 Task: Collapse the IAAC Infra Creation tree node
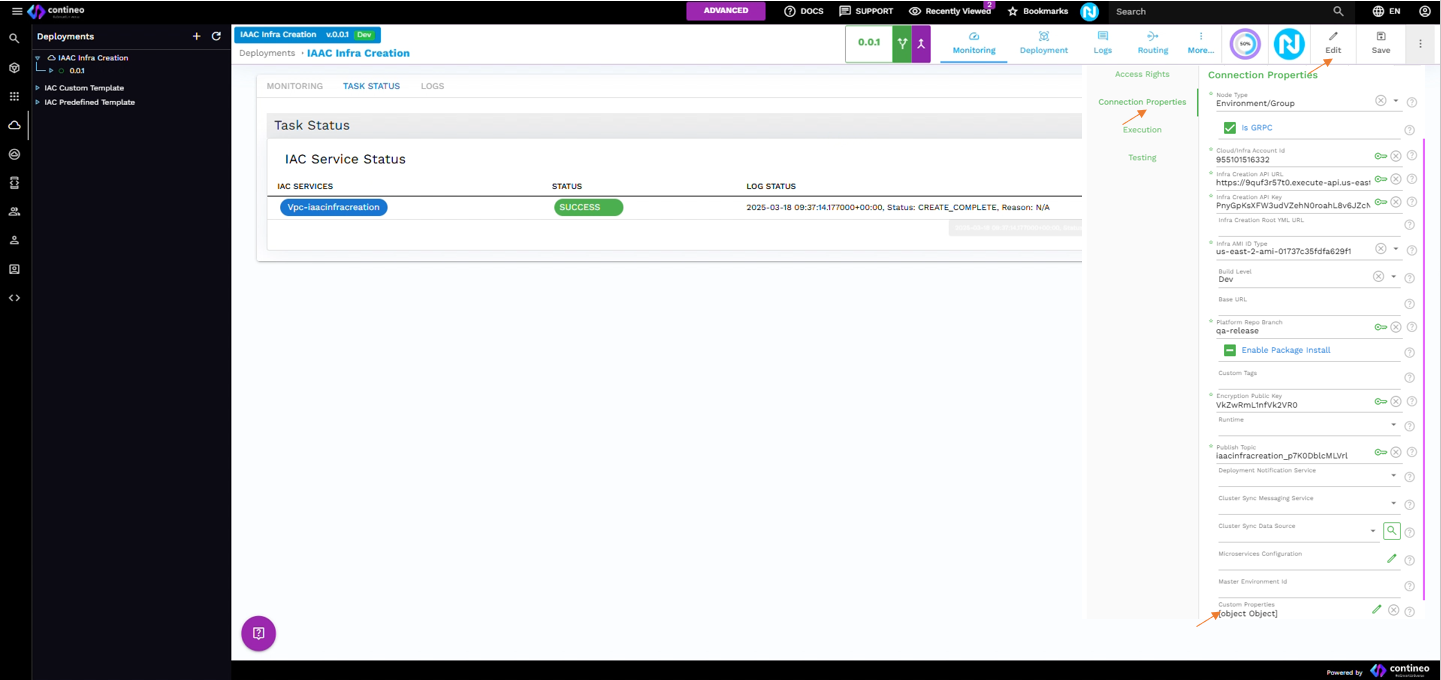pos(38,58)
